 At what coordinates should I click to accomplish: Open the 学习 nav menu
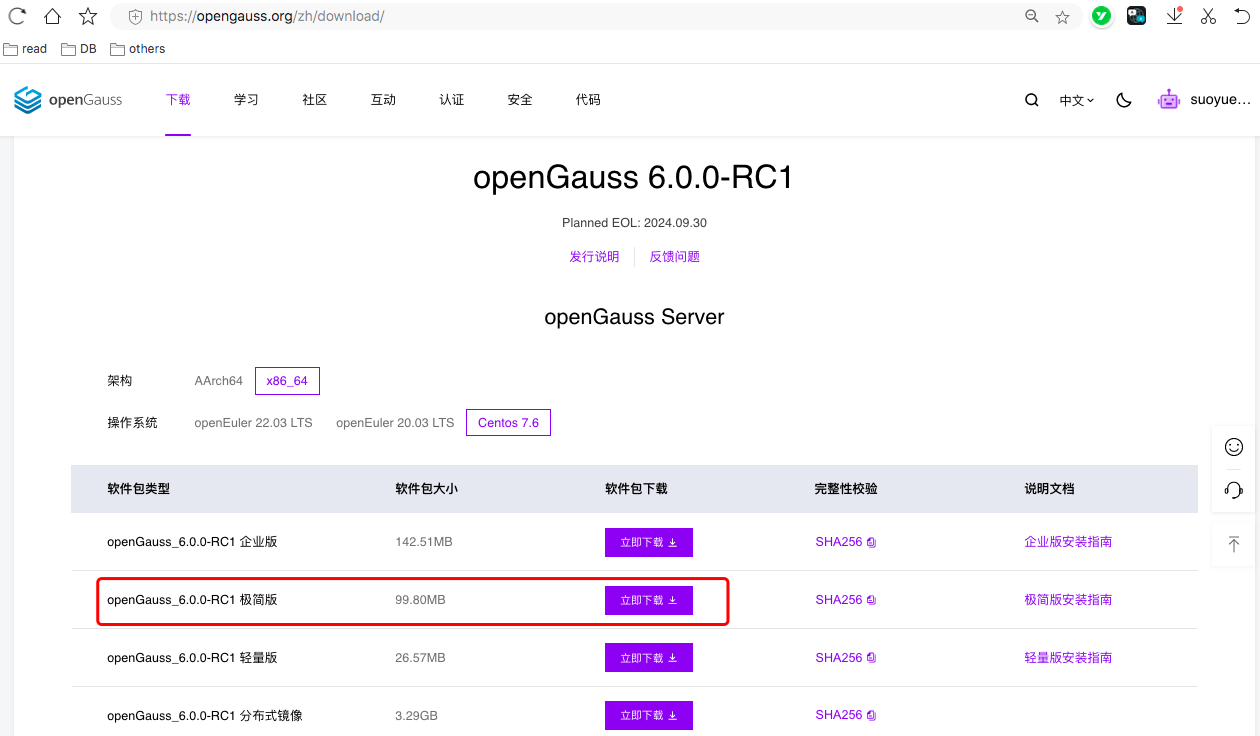[x=246, y=100]
